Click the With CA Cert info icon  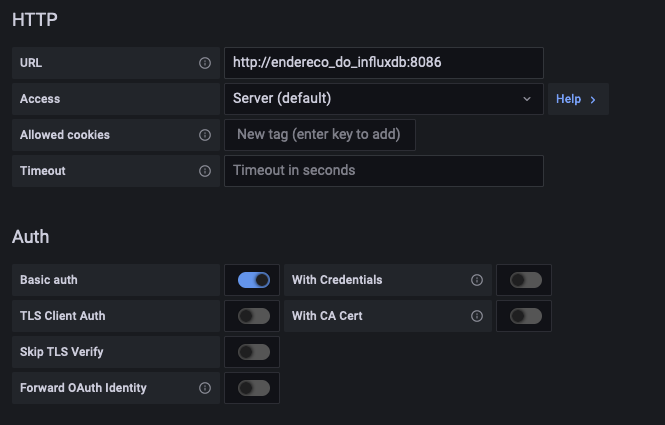477,316
